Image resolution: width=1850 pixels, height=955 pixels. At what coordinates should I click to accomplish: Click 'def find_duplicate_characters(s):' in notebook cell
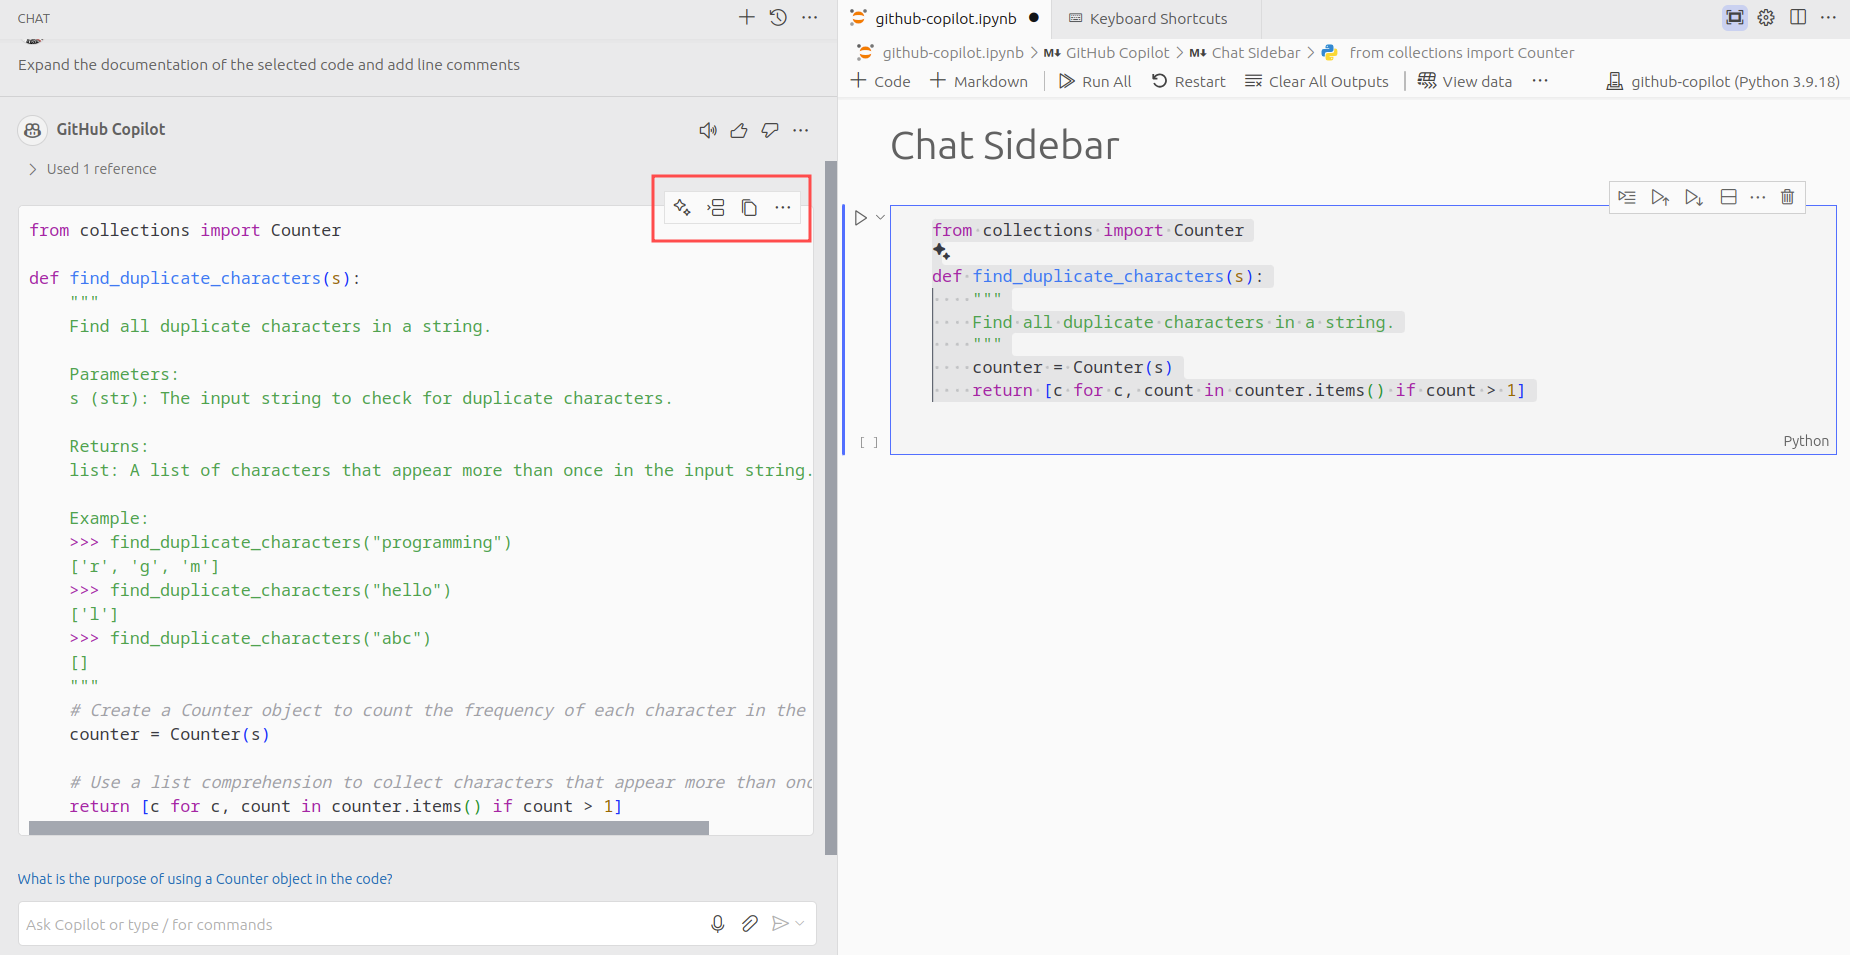pyautogui.click(x=1098, y=276)
